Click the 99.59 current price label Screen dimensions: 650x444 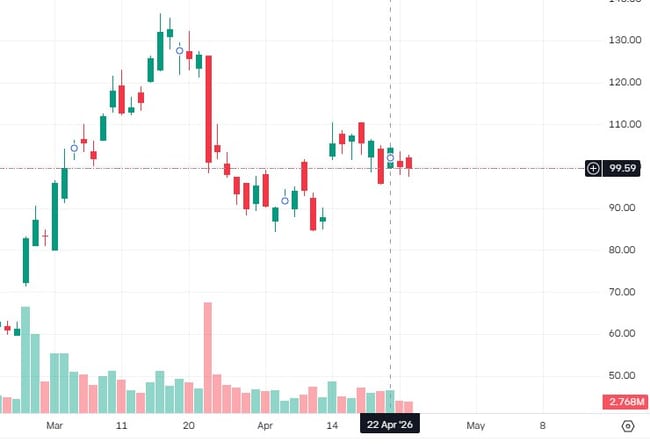pyautogui.click(x=624, y=168)
